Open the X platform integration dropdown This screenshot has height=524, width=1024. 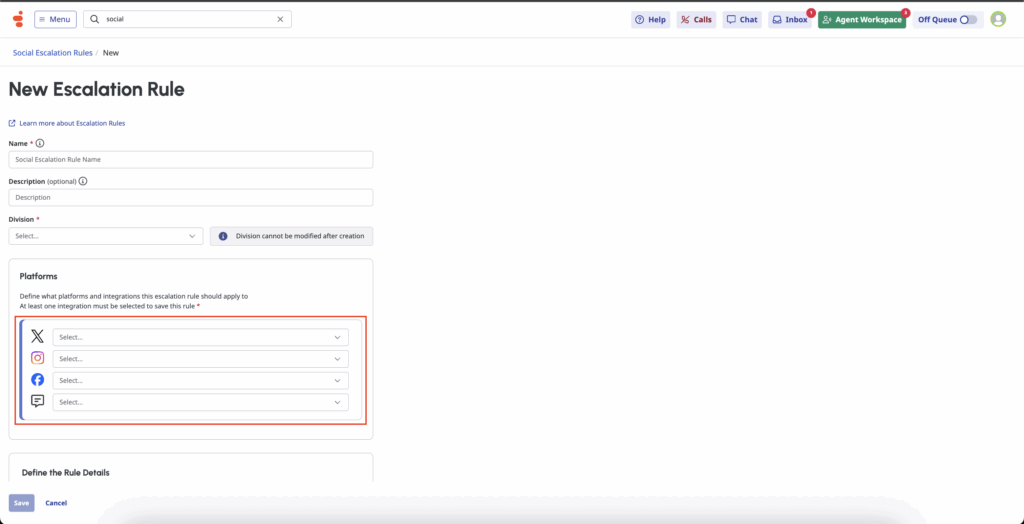coord(200,337)
